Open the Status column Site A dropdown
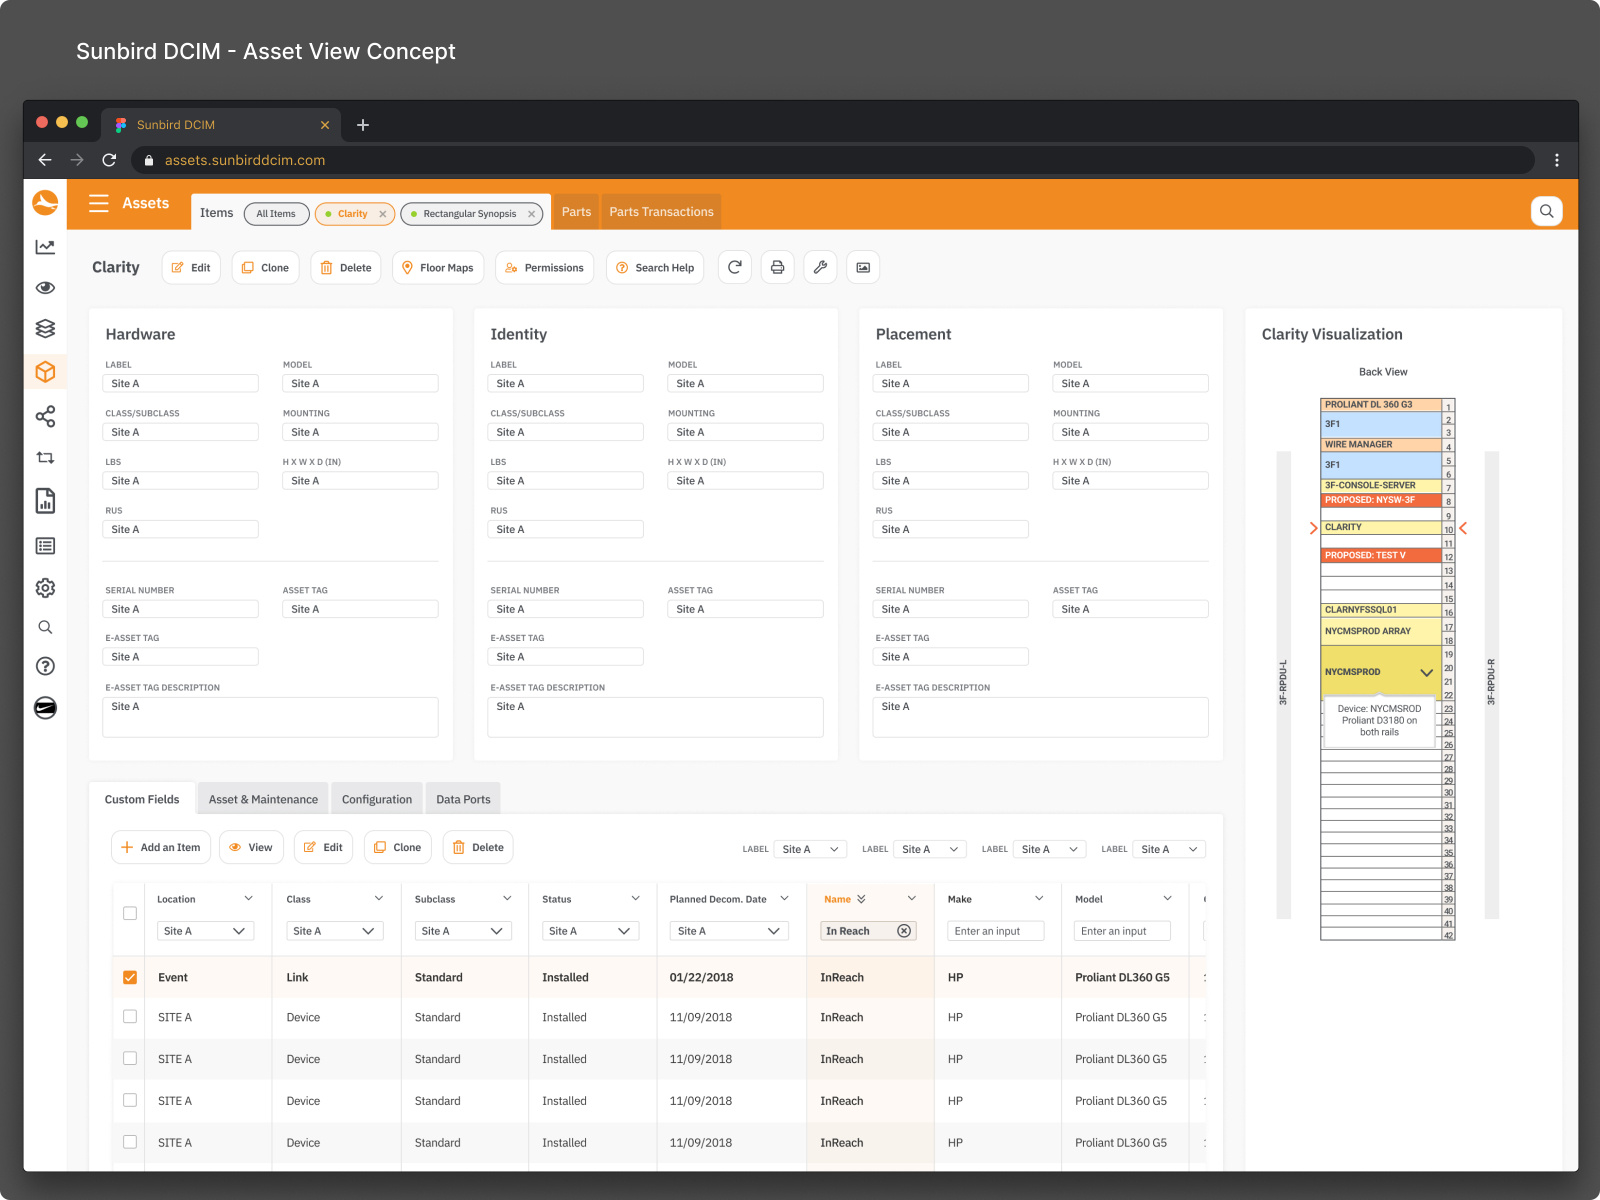This screenshot has height=1200, width=1600. (590, 930)
